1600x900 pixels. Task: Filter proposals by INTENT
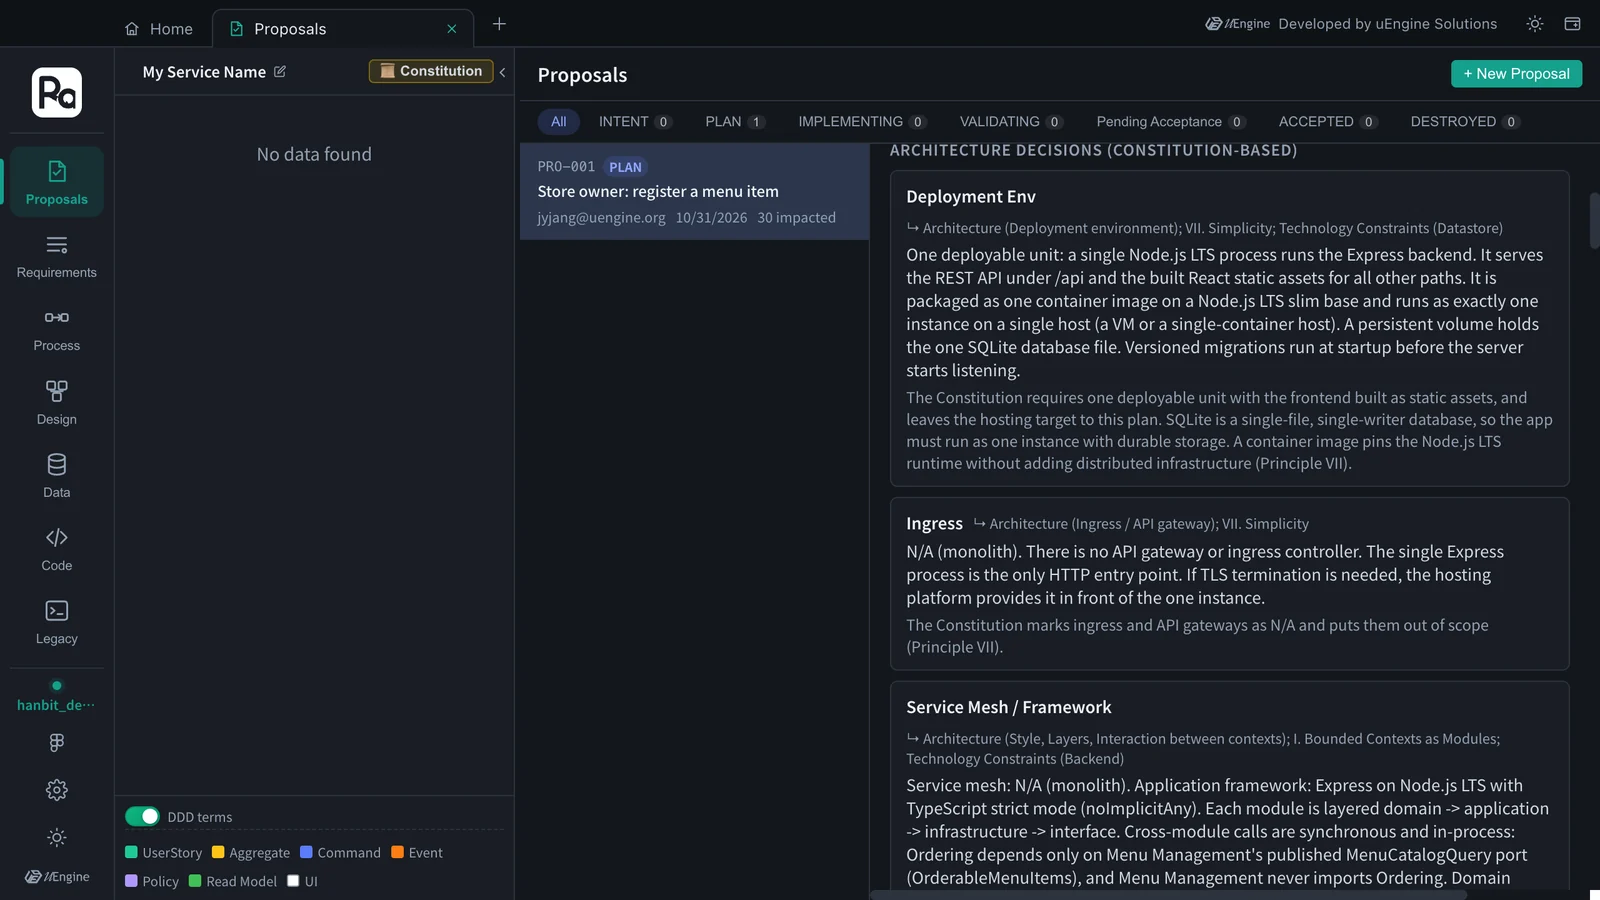(x=635, y=121)
